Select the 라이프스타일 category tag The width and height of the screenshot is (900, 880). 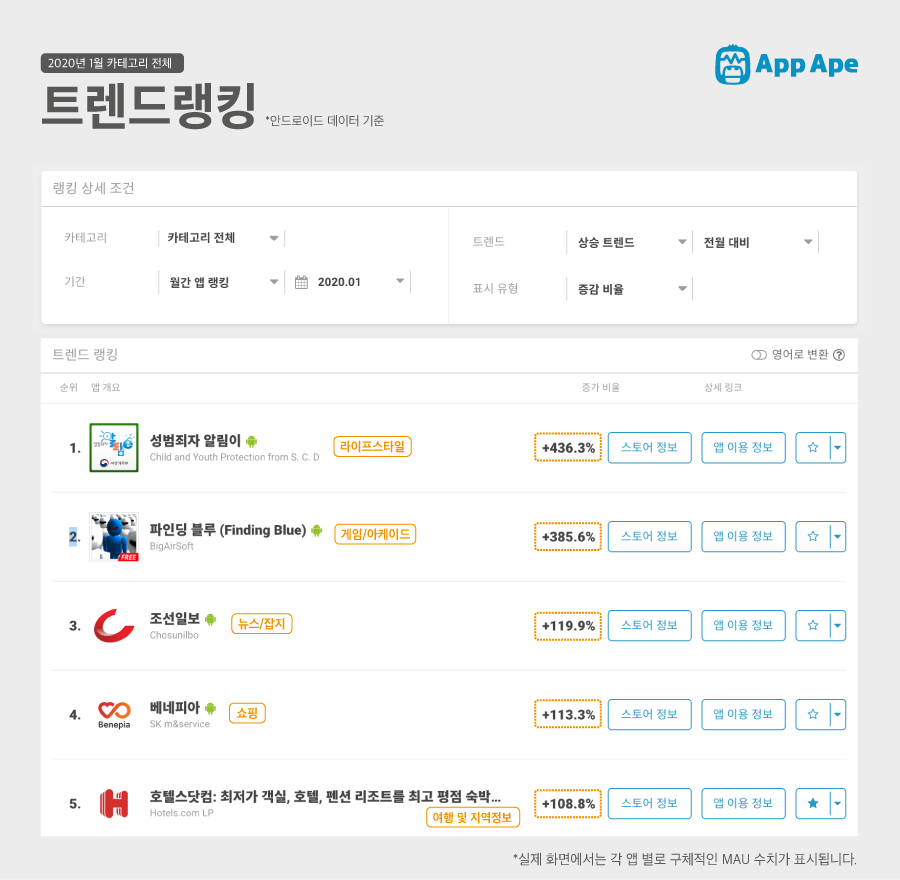(373, 447)
